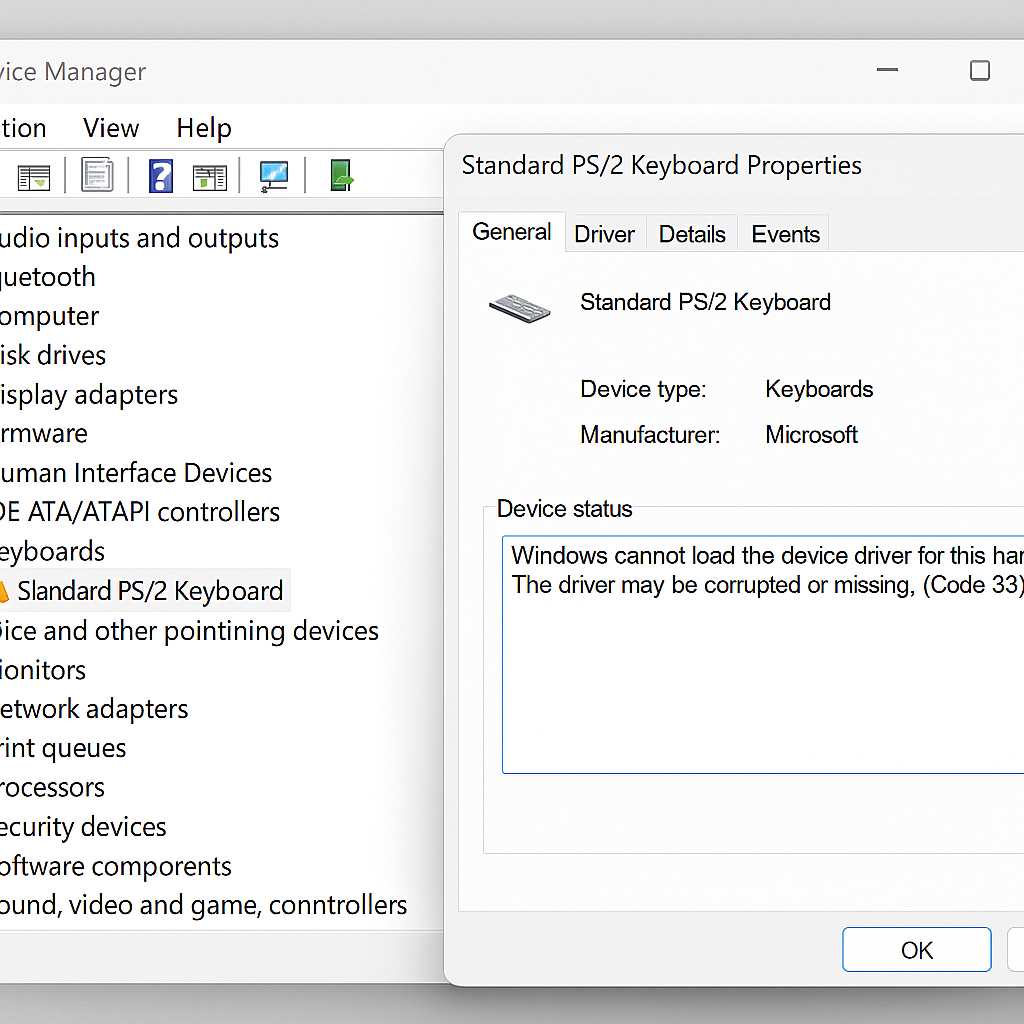Click the action pane icon beside Help icon
Screen dimensions: 1024x1024
(210, 177)
